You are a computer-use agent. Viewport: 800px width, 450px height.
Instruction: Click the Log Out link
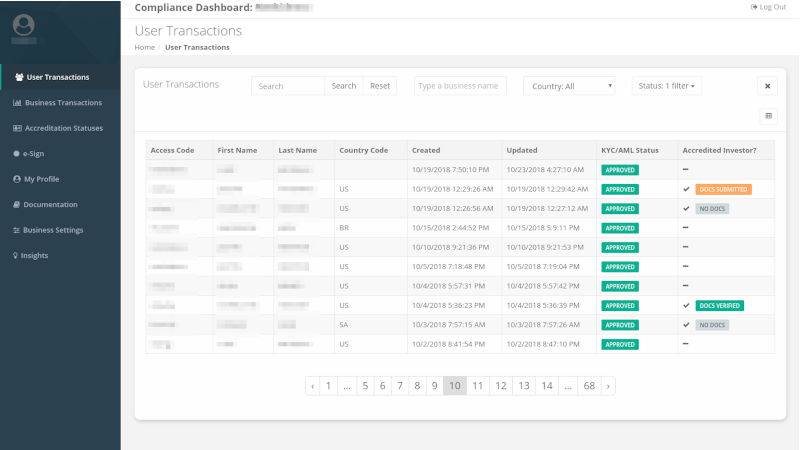768,7
